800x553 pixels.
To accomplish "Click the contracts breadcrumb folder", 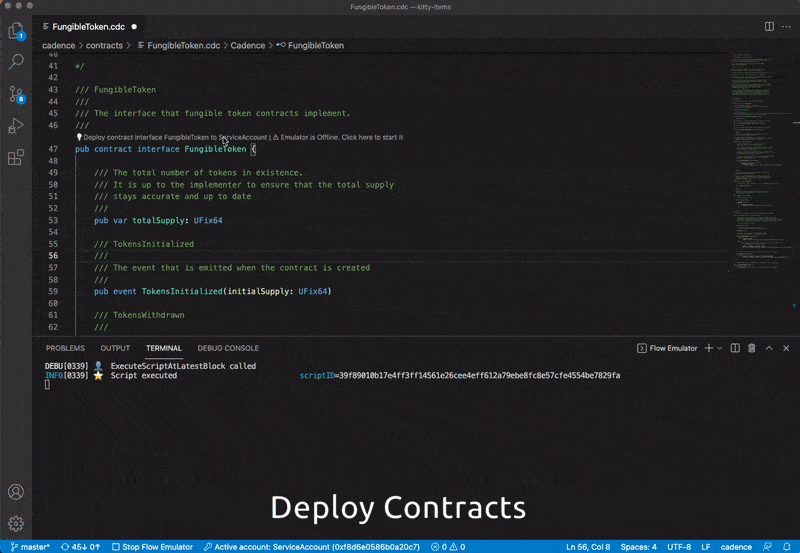I will coord(104,45).
